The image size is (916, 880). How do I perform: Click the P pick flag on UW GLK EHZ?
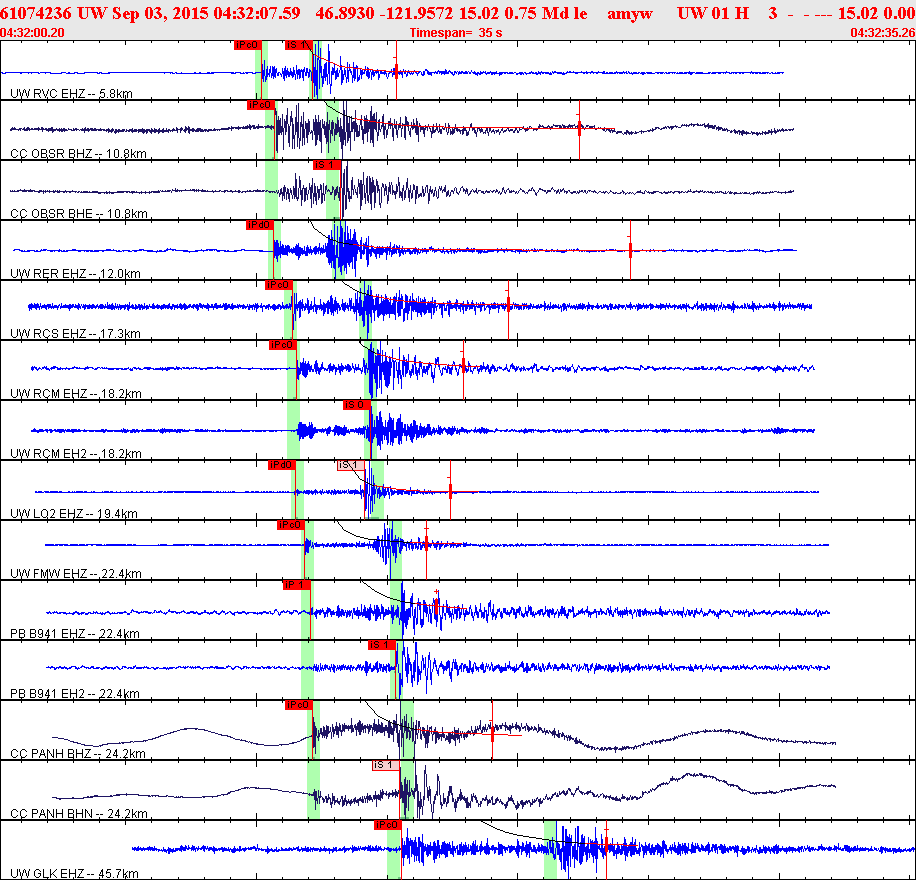[x=387, y=825]
